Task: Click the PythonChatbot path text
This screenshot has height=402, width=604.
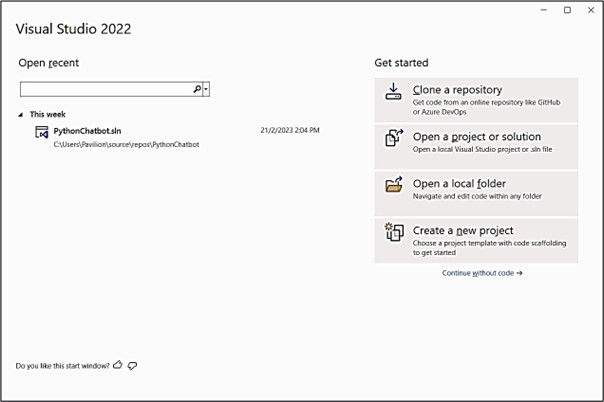Action: pyautogui.click(x=126, y=145)
